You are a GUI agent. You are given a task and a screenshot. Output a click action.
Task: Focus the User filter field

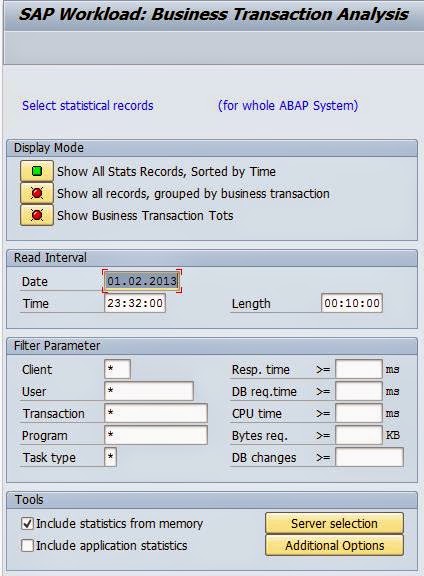point(149,391)
